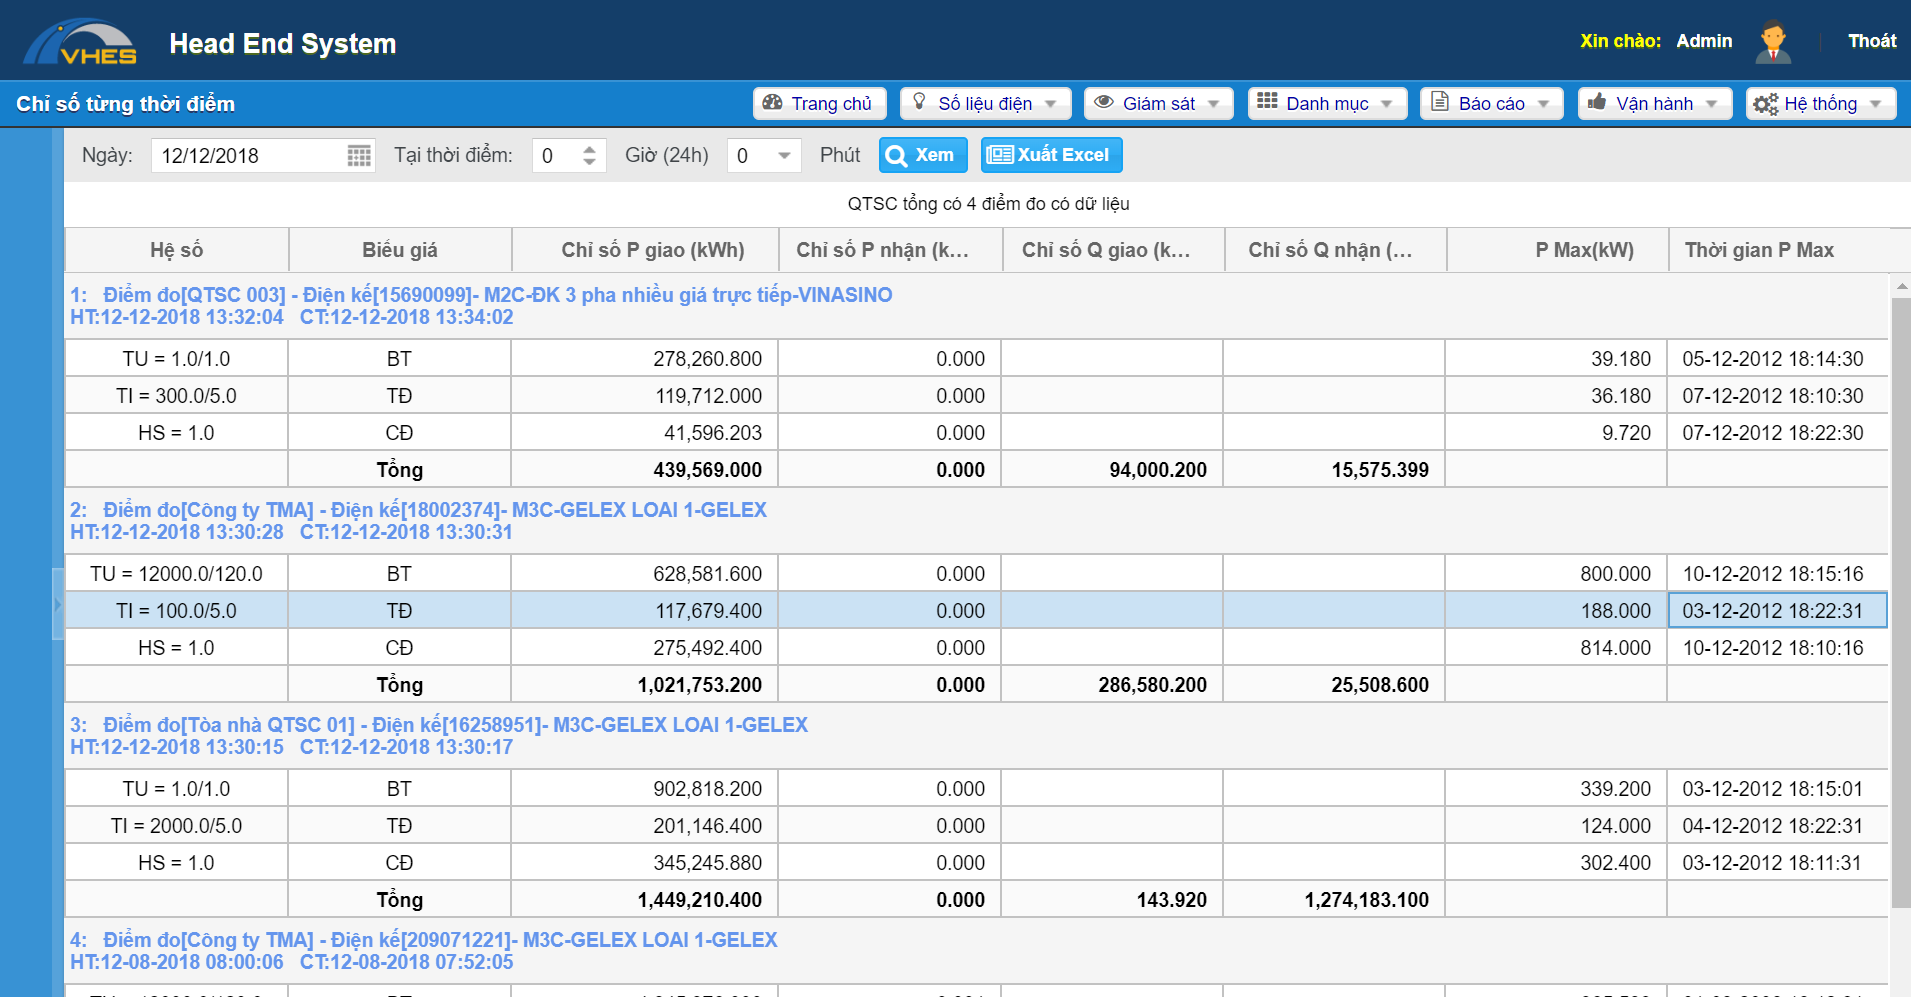Select cell 1,274,183.100
The image size is (1911, 997).
click(1334, 900)
